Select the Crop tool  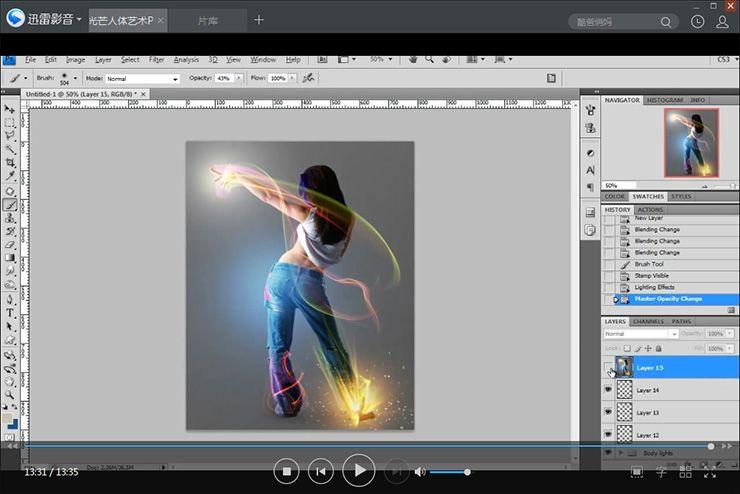9,163
